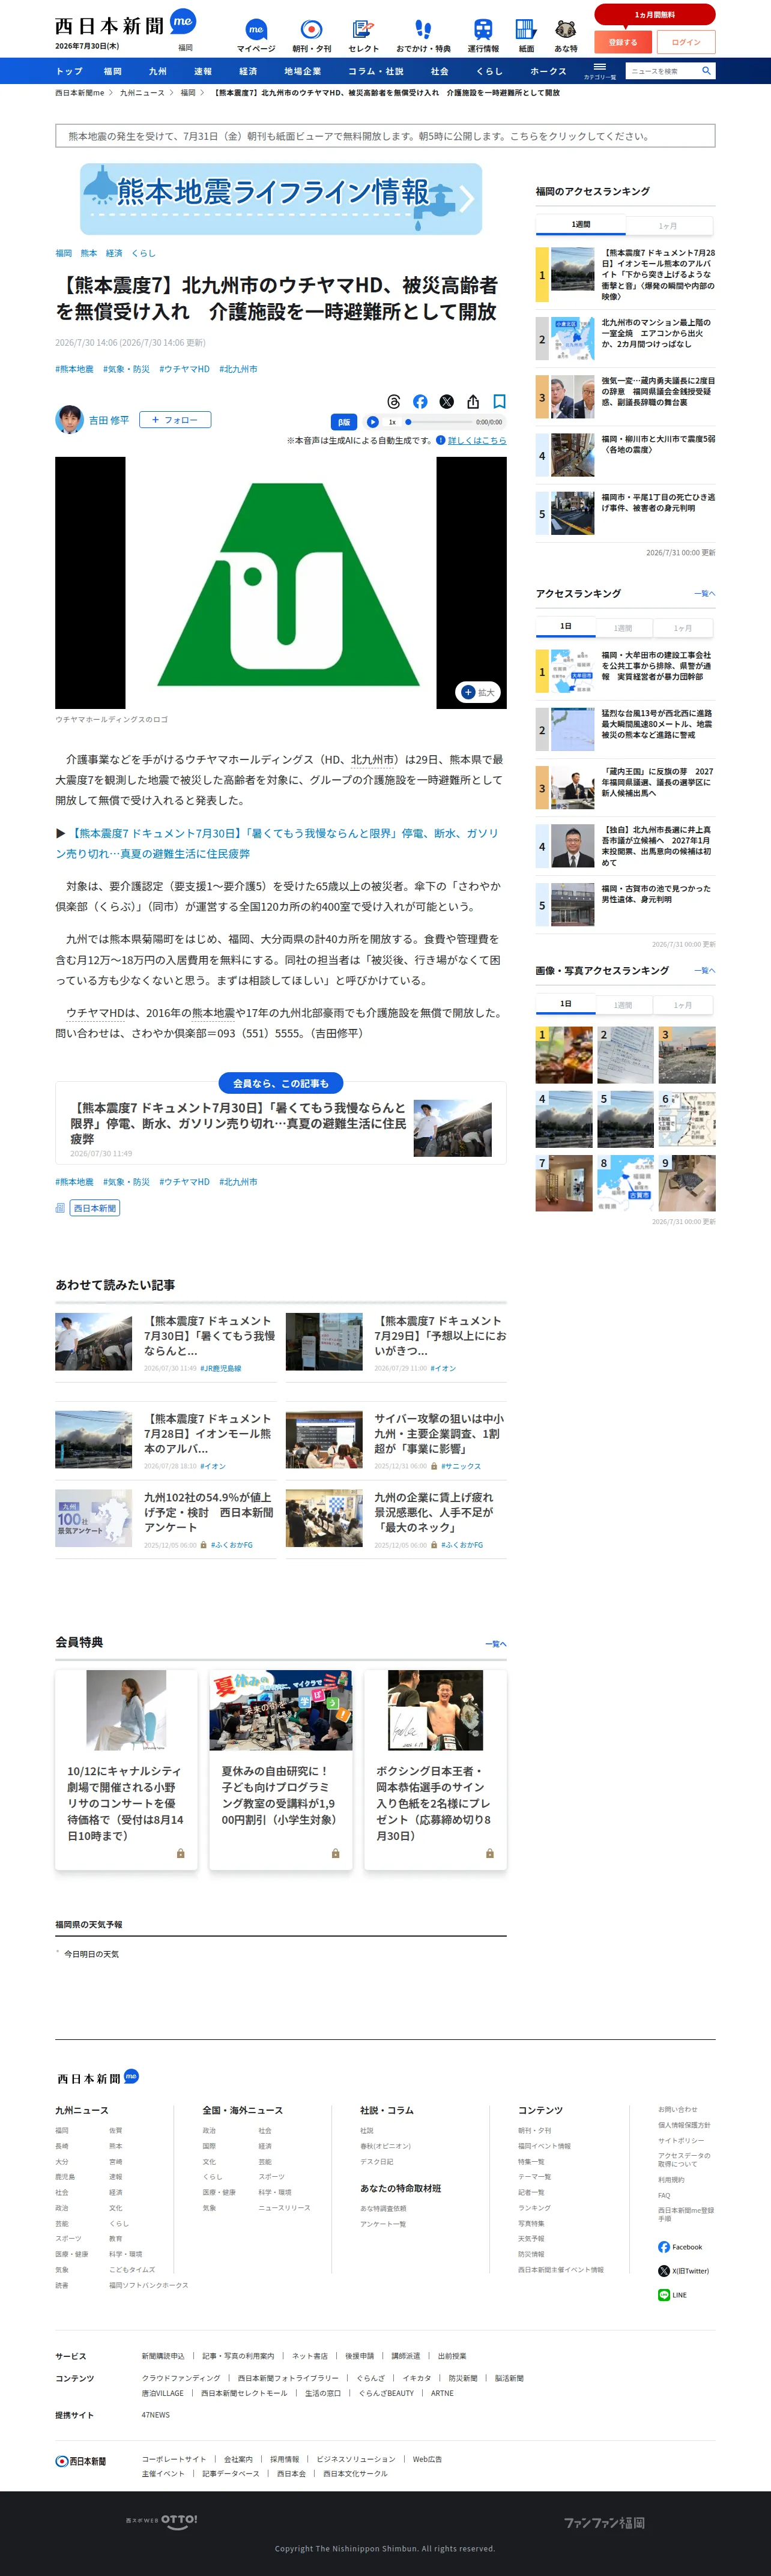This screenshot has height=2576, width=771.
Task: Switch 画像・写真 ranking to the 1ヶ月 tab
Action: tap(683, 1005)
